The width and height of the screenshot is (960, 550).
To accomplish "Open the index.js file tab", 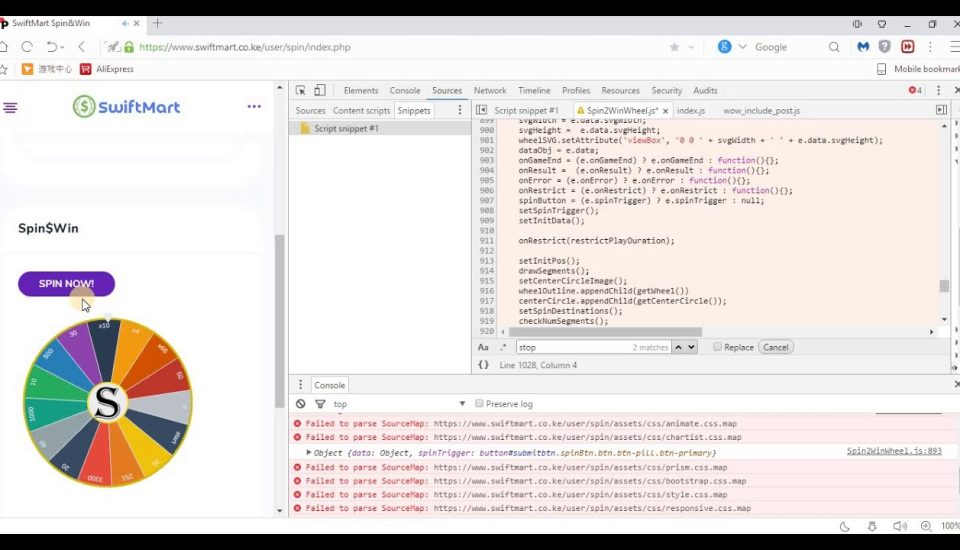I will pos(691,111).
